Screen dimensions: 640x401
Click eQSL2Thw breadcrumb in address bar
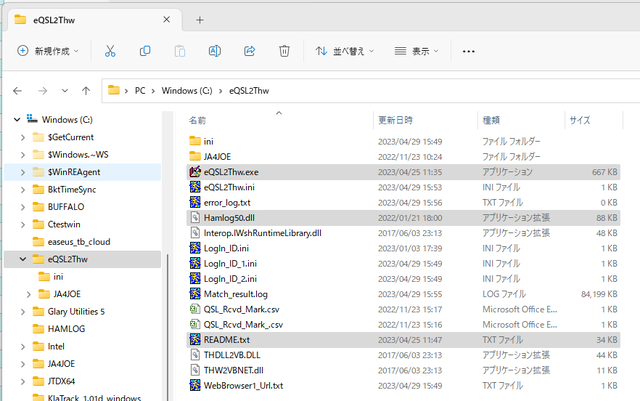(x=249, y=91)
